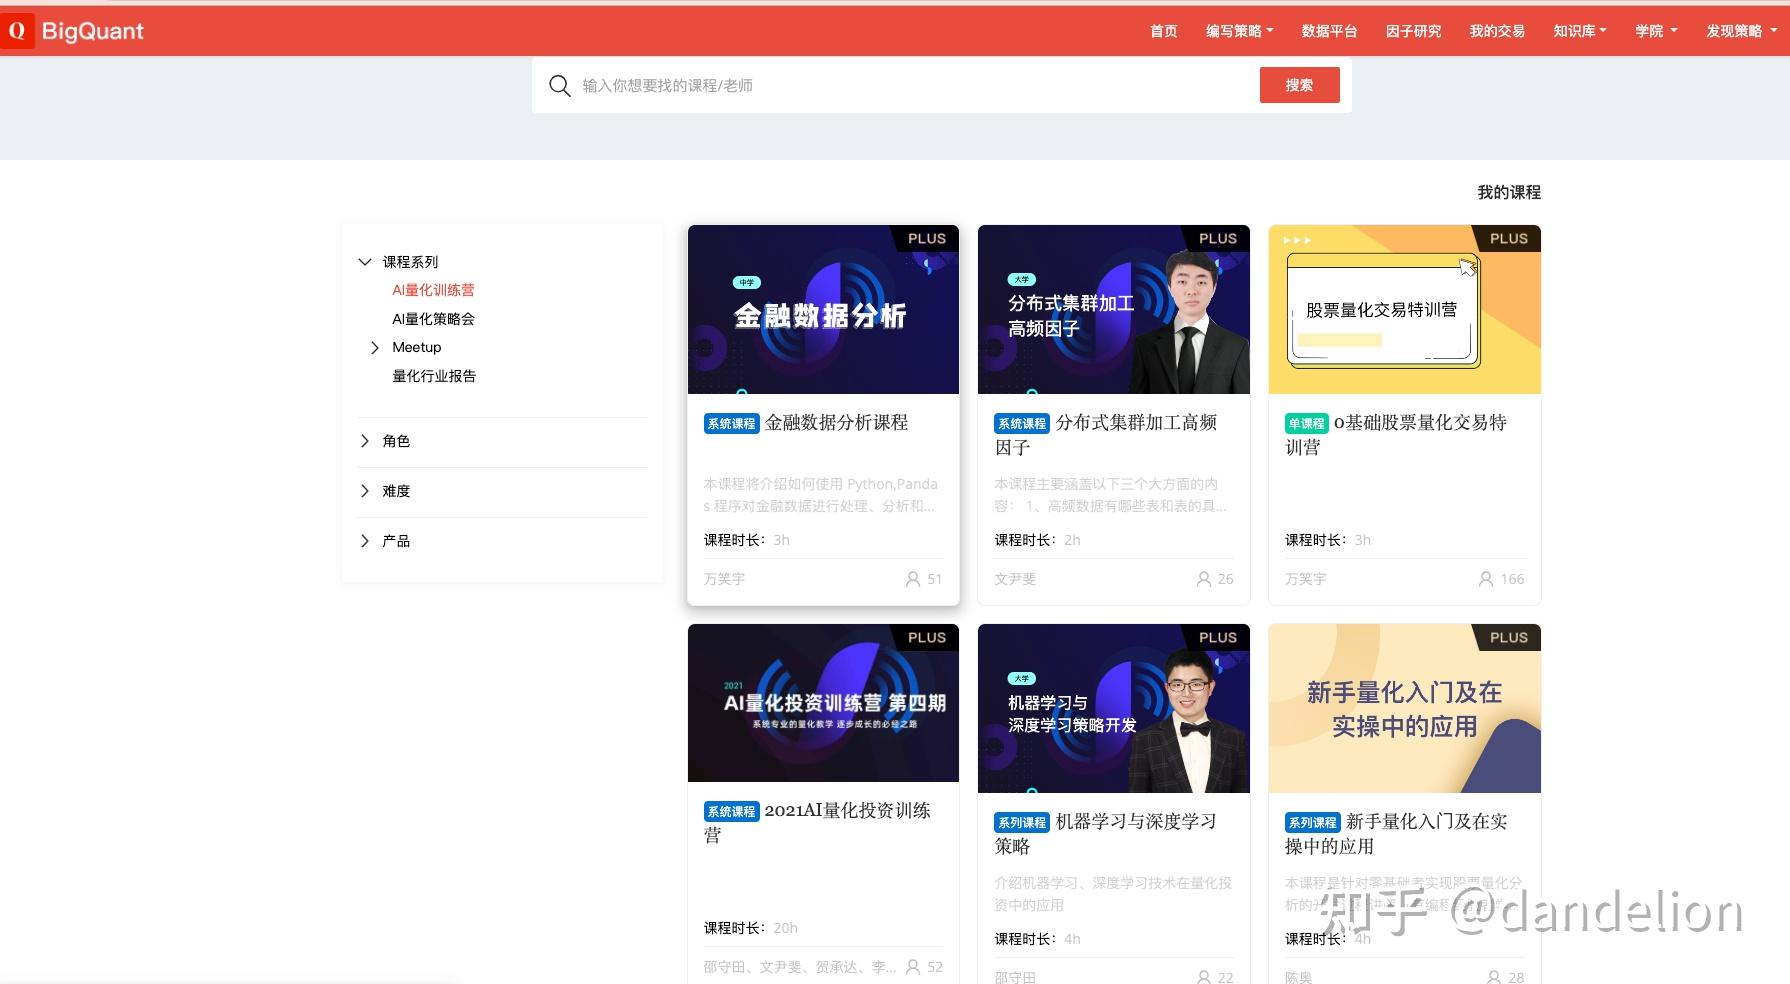This screenshot has width=1790, height=984.
Task: Click the 系统课程 badge on 金融数据分析课程
Action: click(731, 423)
